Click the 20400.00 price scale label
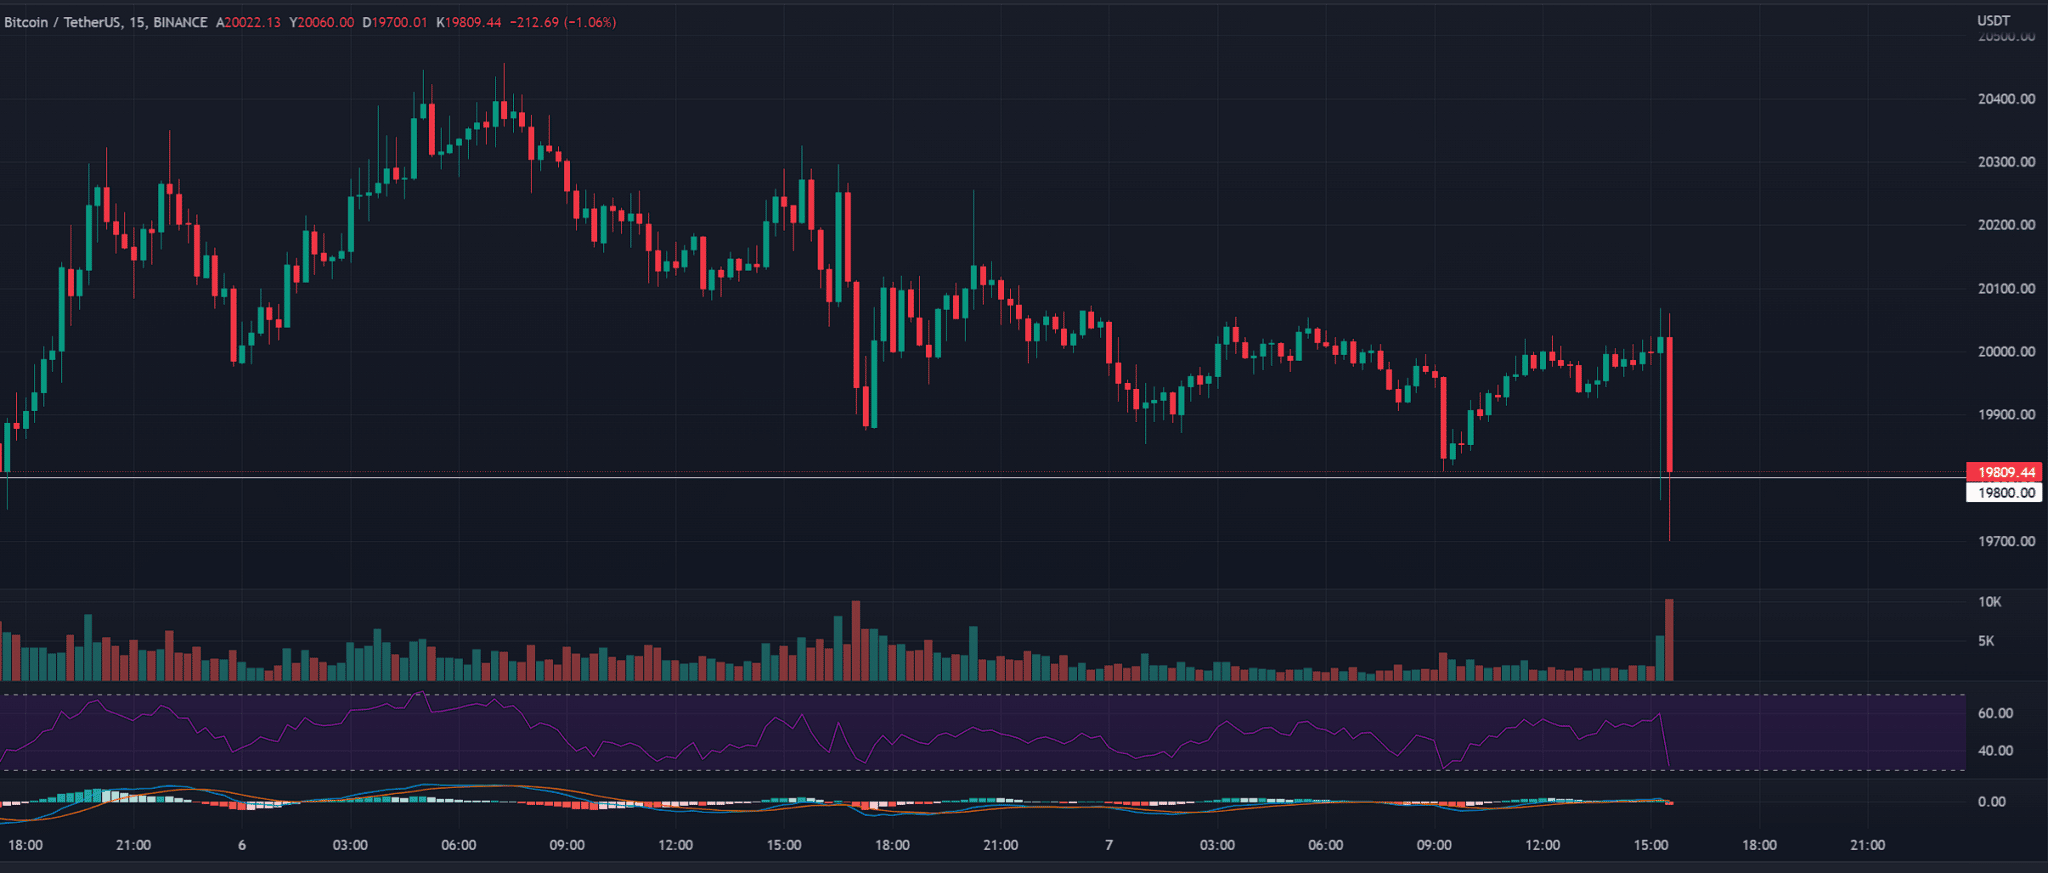2048x873 pixels. [2006, 99]
